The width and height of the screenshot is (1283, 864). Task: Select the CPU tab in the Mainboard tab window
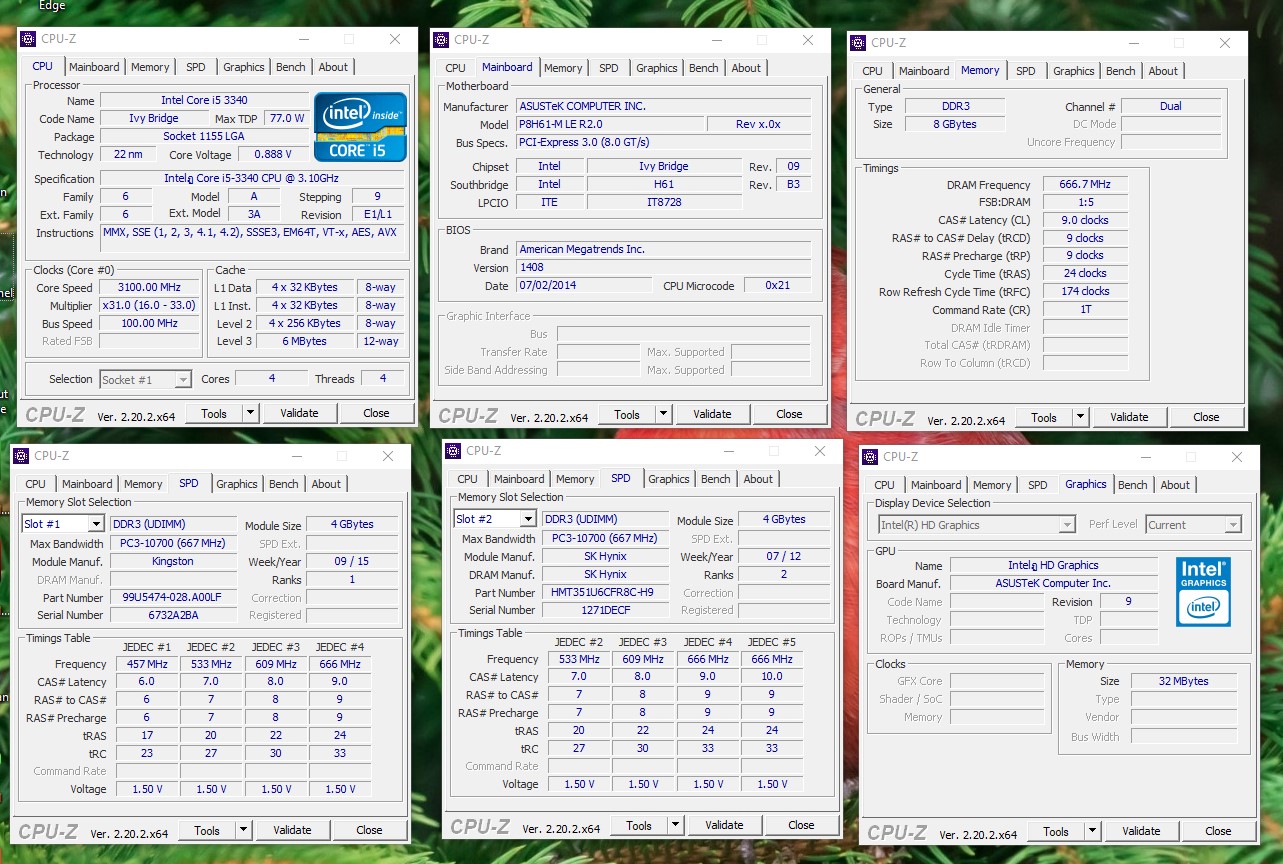click(455, 68)
